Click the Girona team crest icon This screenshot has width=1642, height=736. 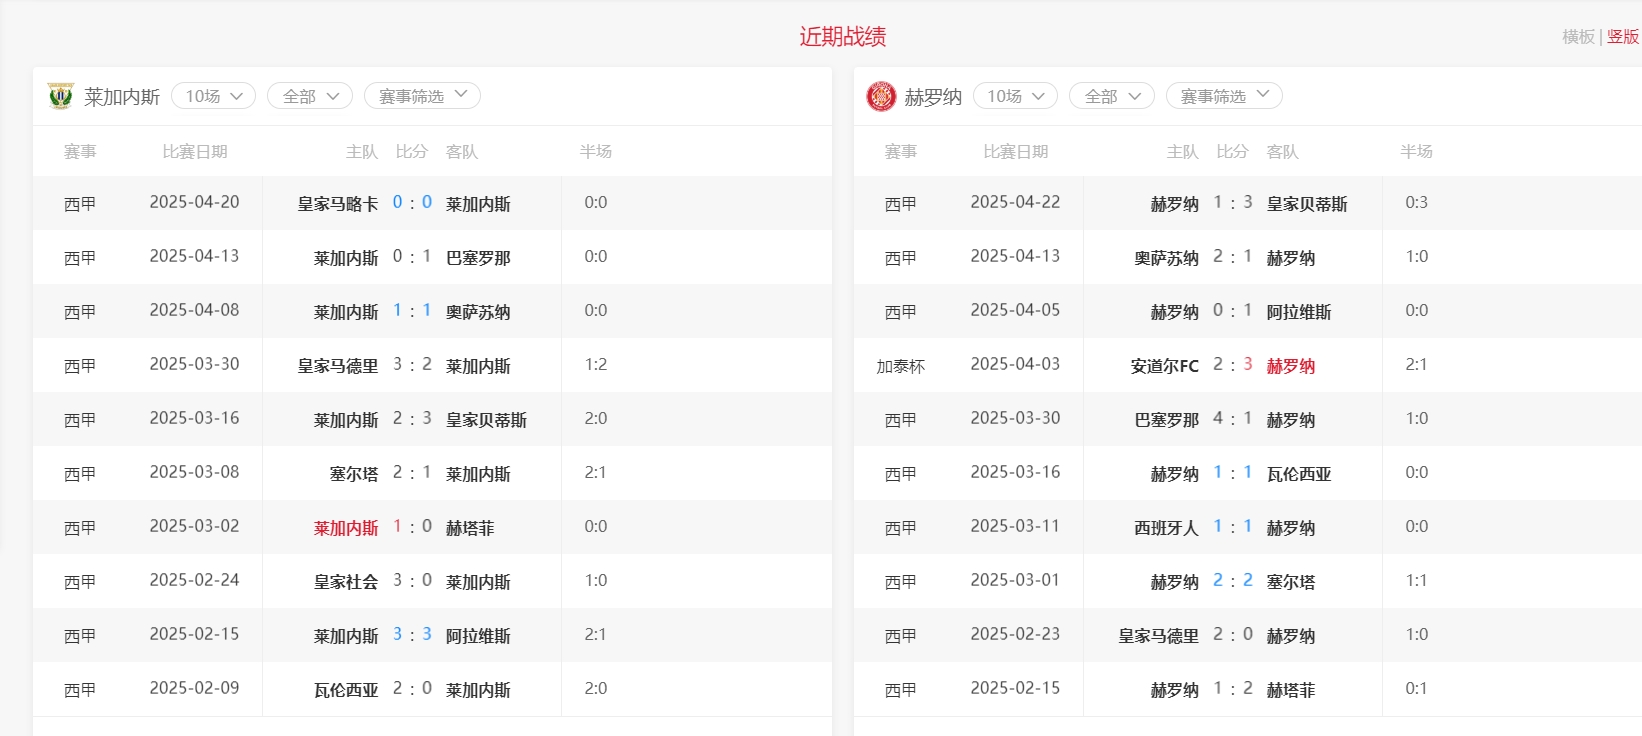[881, 96]
